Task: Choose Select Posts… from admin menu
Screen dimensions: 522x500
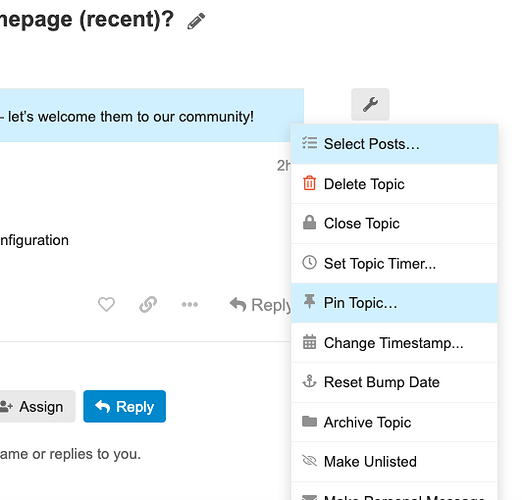Action: [394, 144]
